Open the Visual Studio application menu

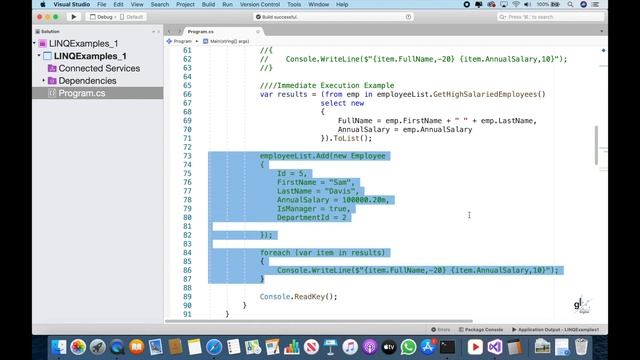tap(71, 4)
